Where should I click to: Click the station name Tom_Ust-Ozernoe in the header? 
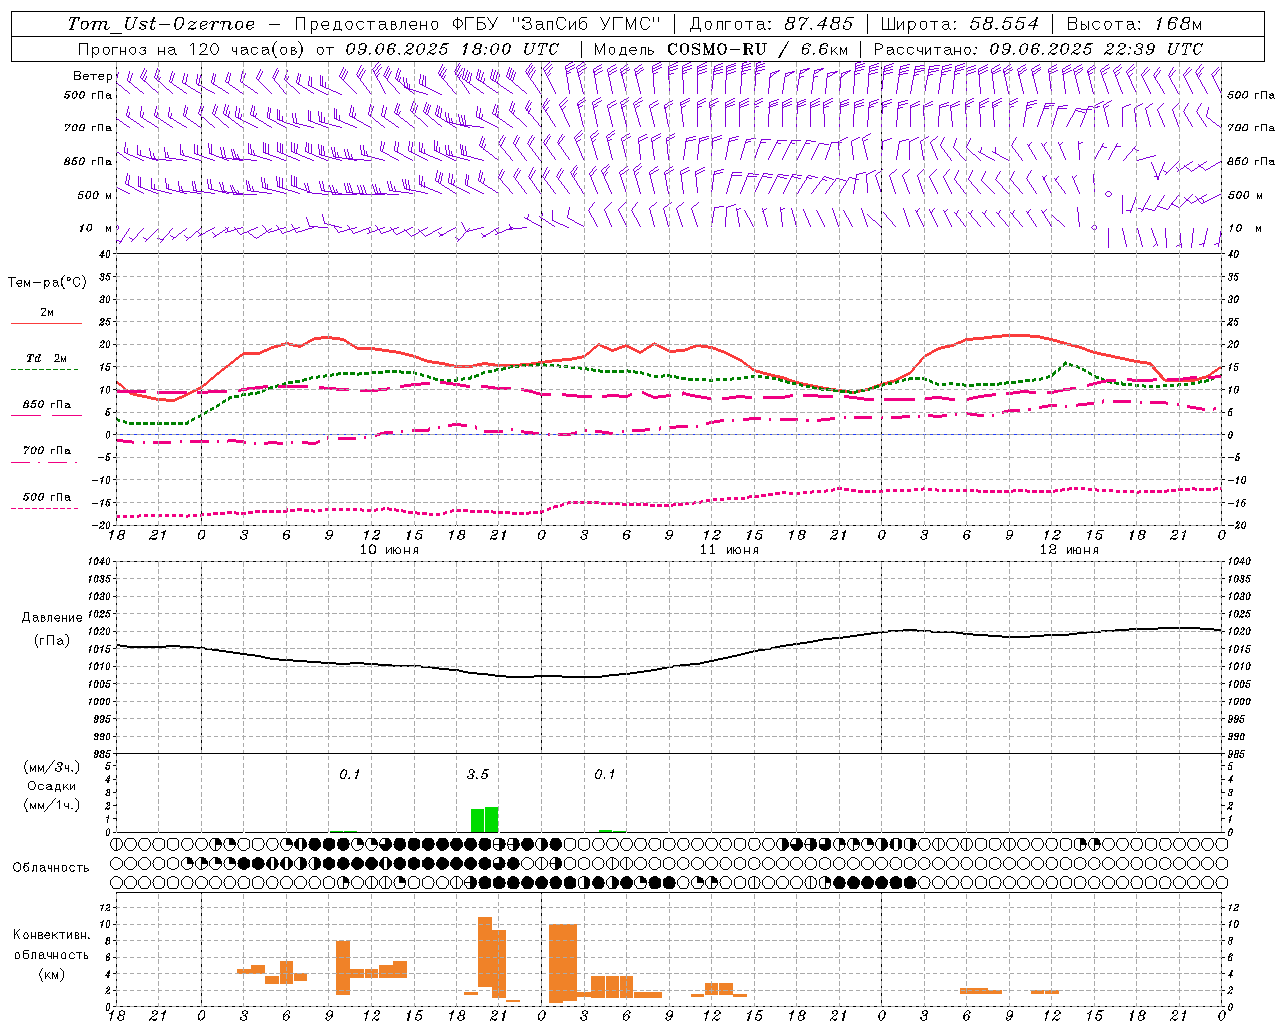(x=161, y=24)
